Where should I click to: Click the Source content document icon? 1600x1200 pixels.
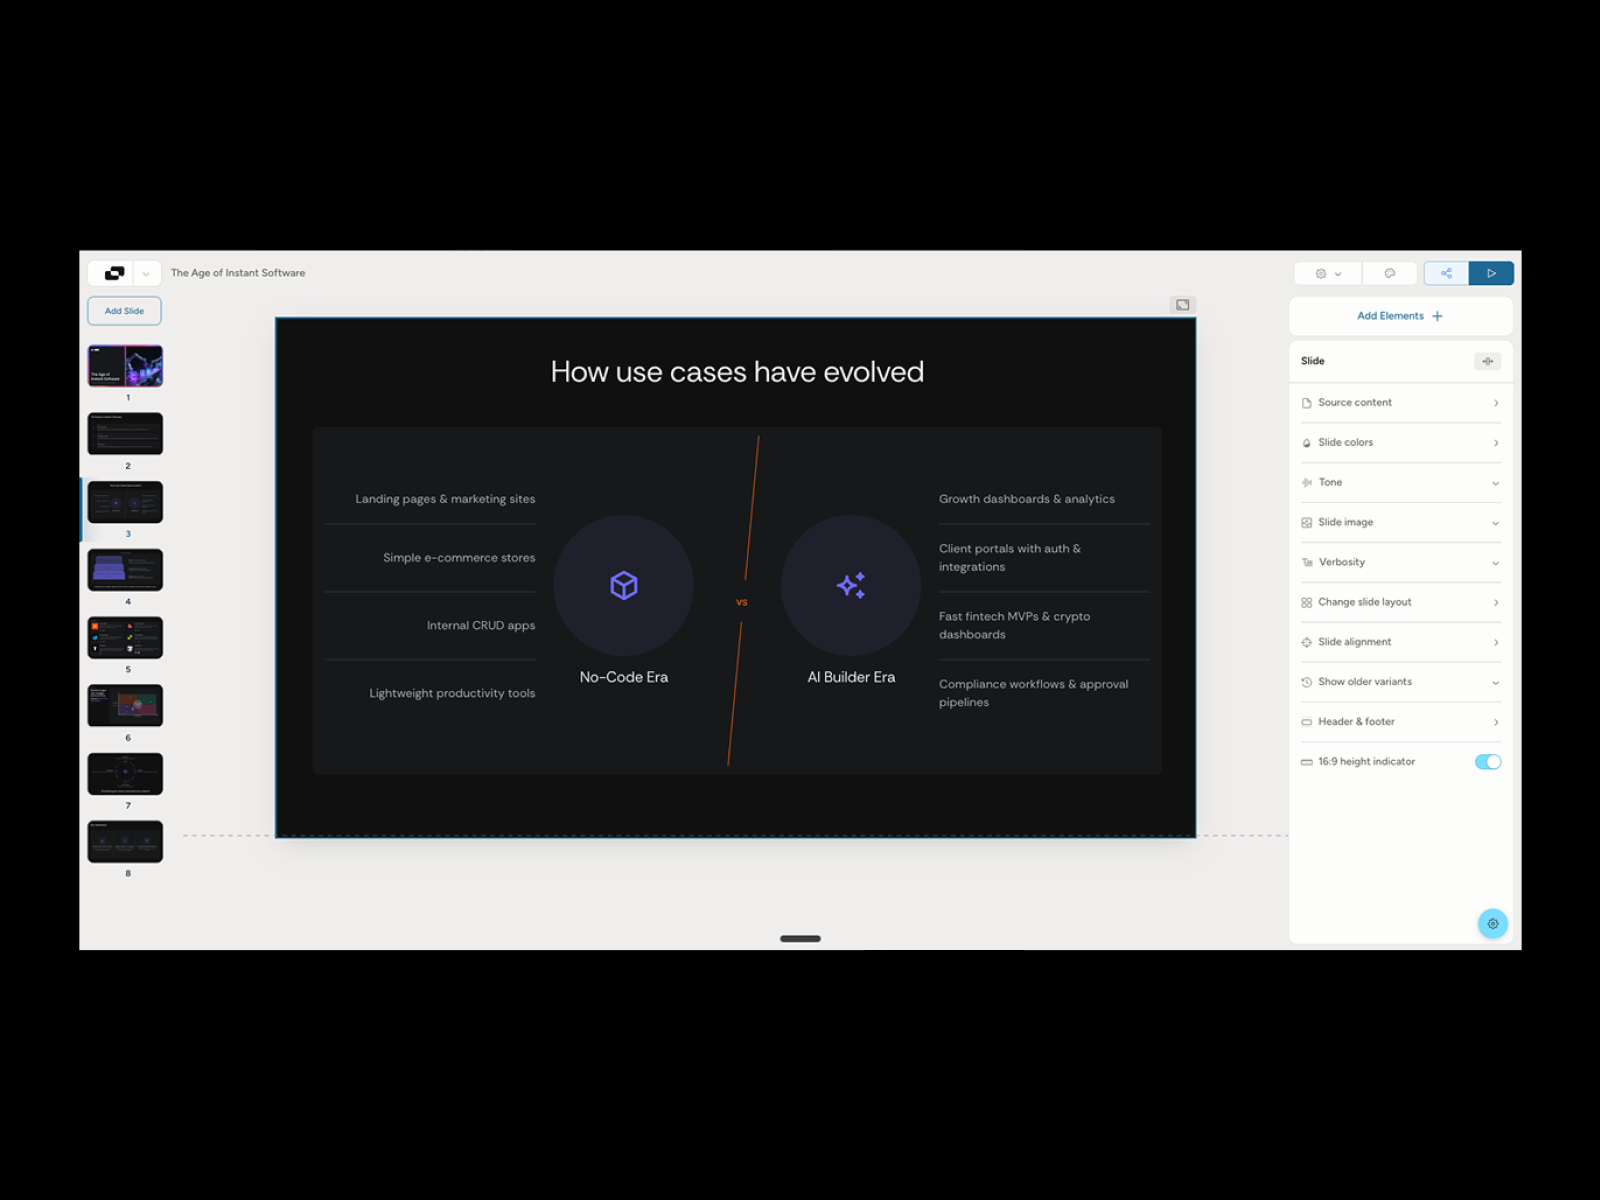pos(1308,402)
